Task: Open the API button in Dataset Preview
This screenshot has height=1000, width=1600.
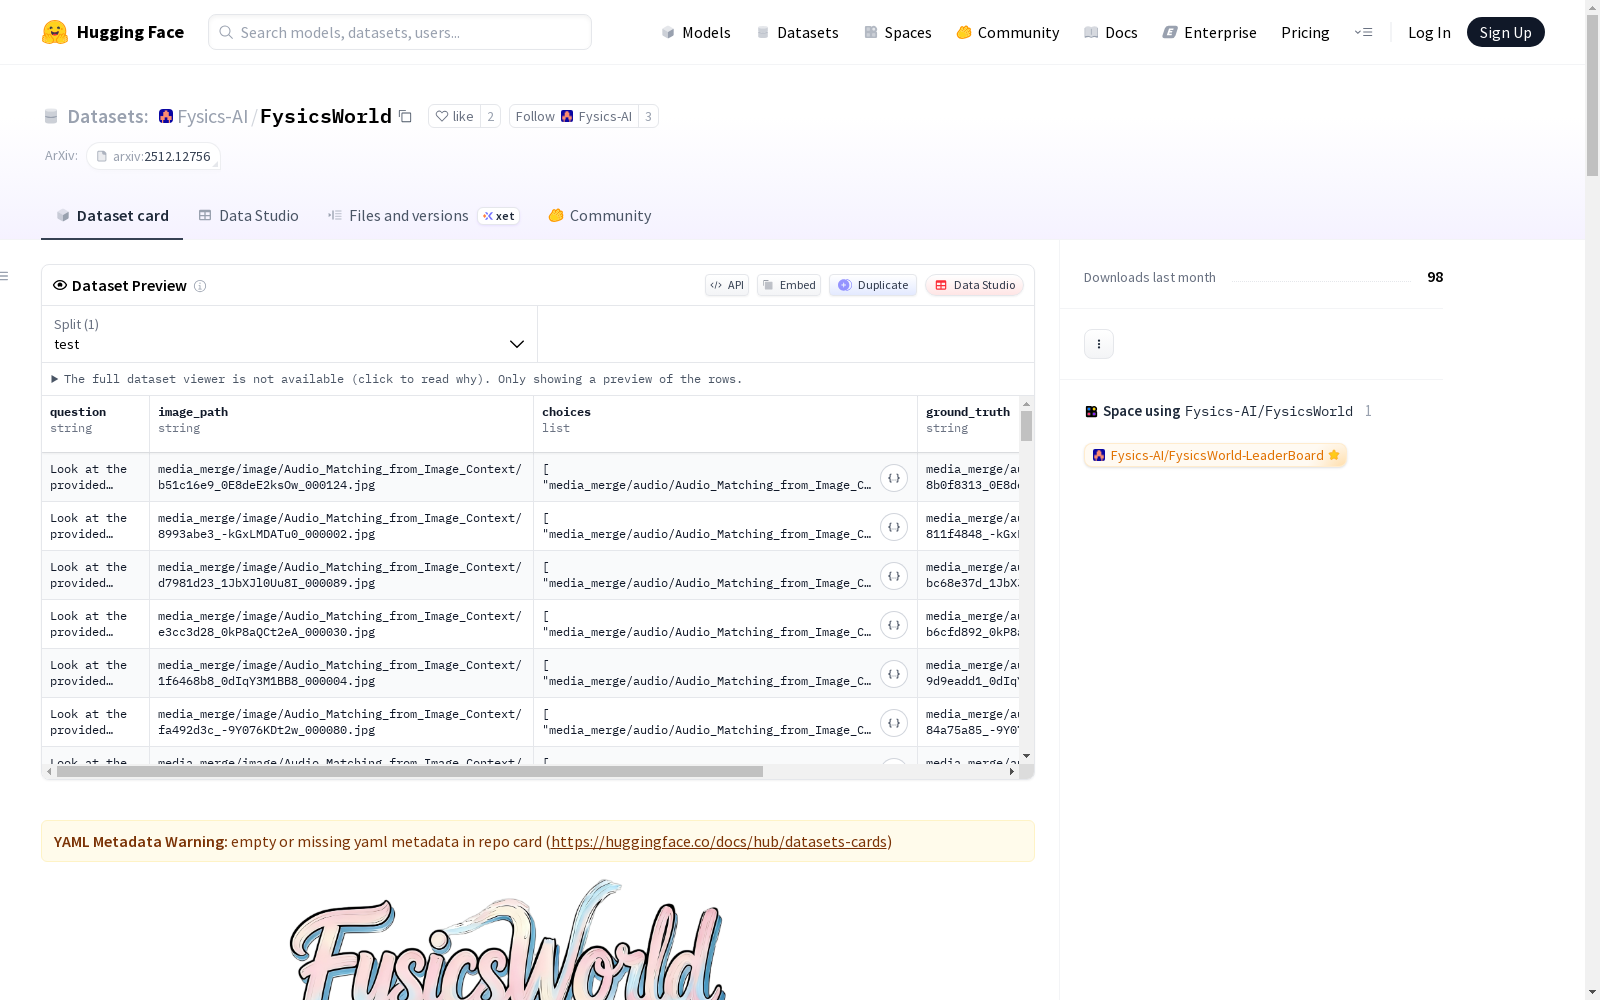Action: click(x=727, y=285)
